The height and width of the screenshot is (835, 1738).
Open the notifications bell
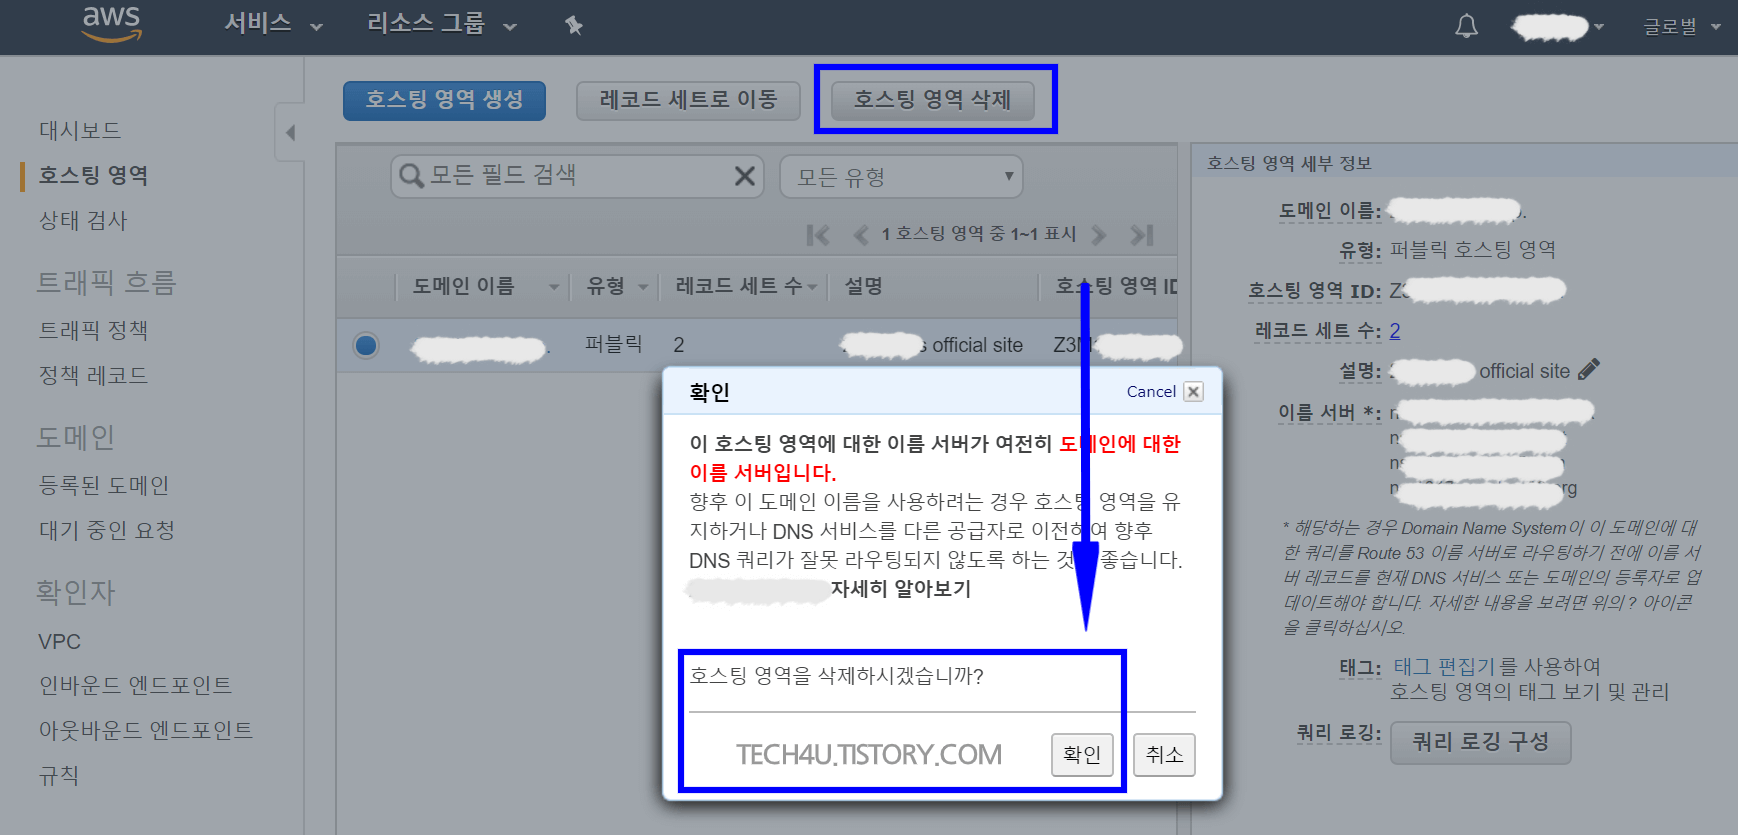[1466, 26]
